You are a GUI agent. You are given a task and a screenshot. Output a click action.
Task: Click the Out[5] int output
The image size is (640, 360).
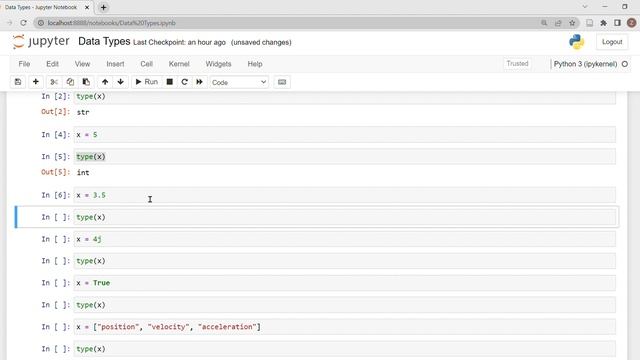83,173
